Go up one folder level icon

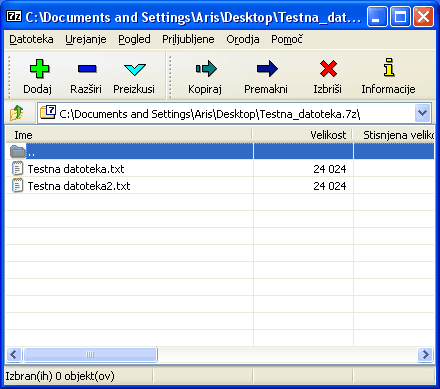[16, 113]
